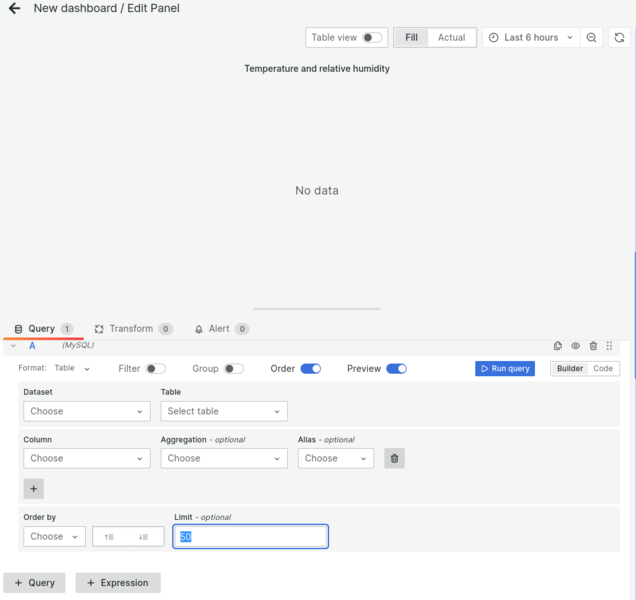The width and height of the screenshot is (636, 600).
Task: Click the drag handle for query A
Action: click(x=609, y=346)
